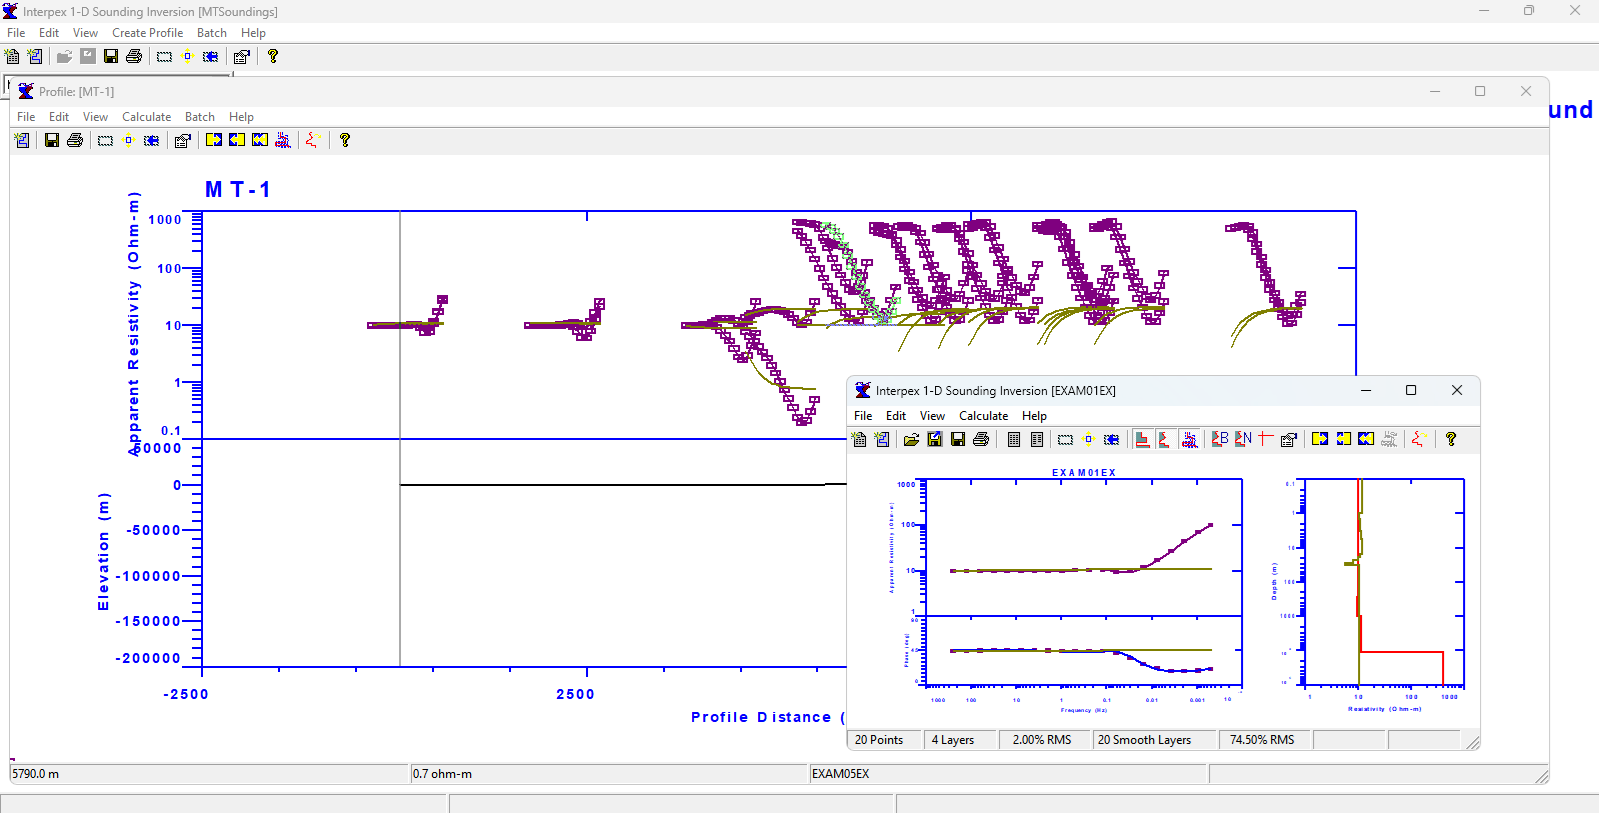Click the yellow question mark help icon in the EXAM01EX window
This screenshot has height=813, width=1599.
[x=1451, y=439]
